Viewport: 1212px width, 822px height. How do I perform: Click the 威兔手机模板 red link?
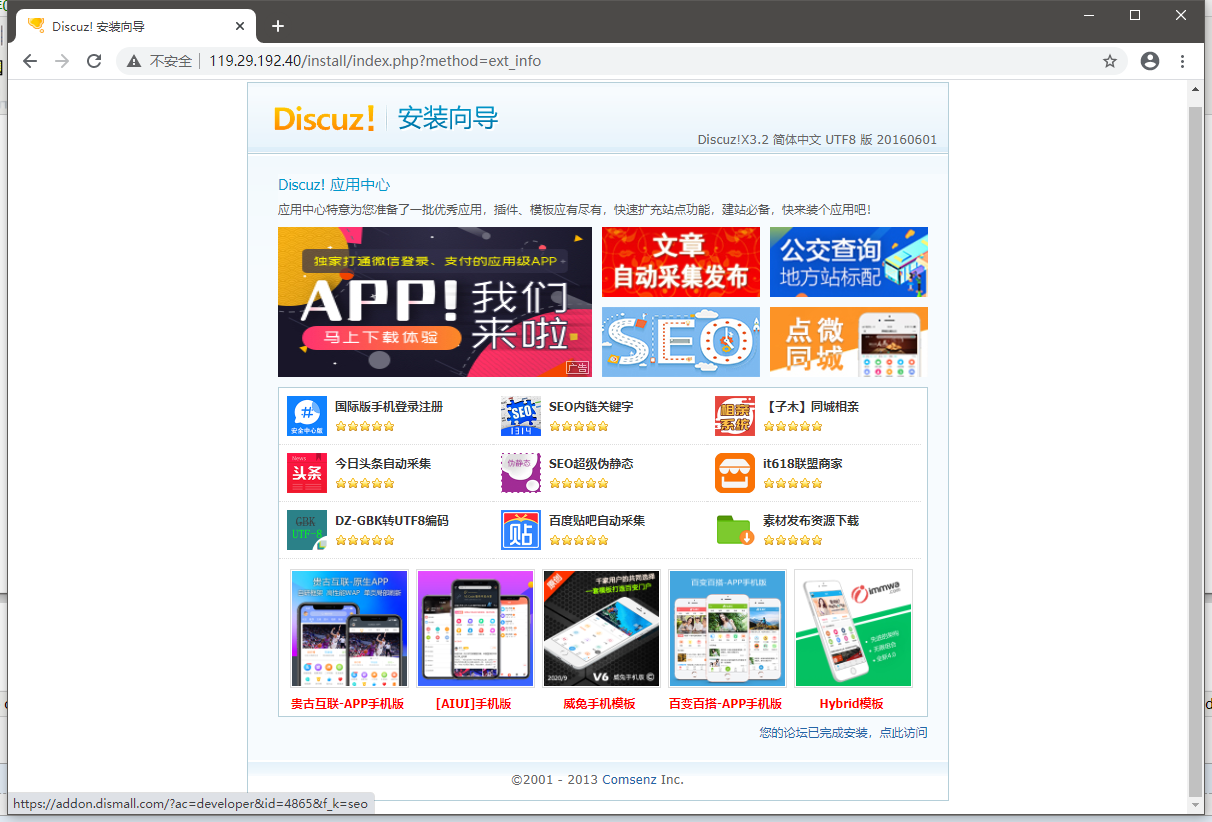[x=600, y=704]
